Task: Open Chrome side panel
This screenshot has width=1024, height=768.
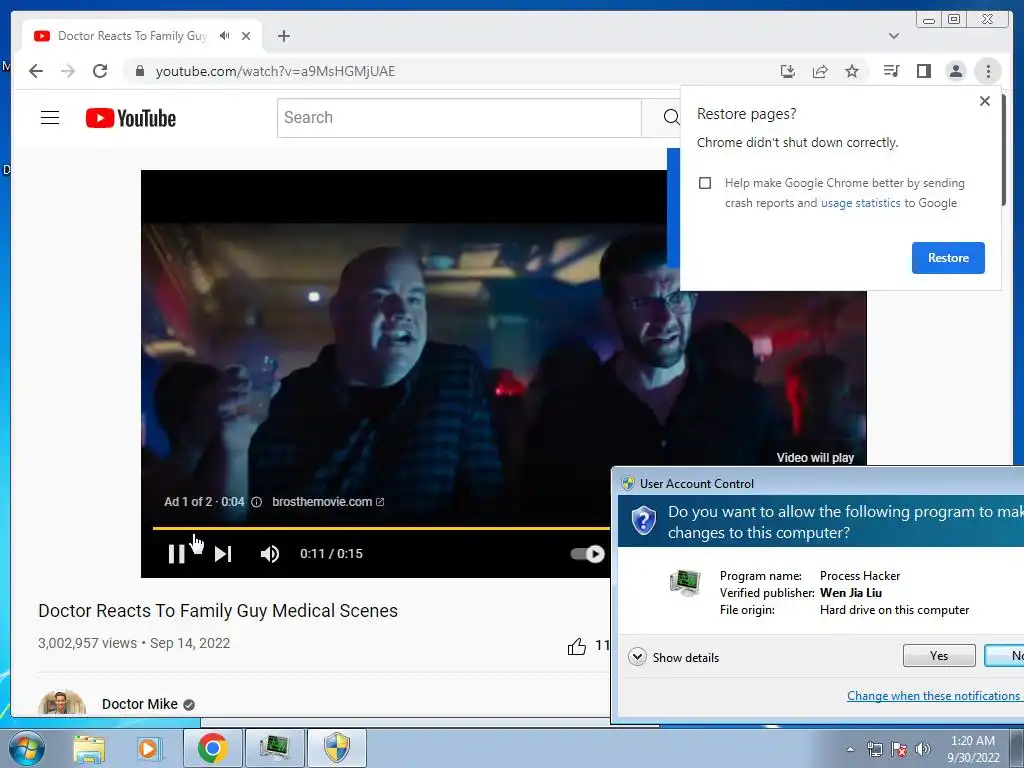Action: [x=923, y=71]
